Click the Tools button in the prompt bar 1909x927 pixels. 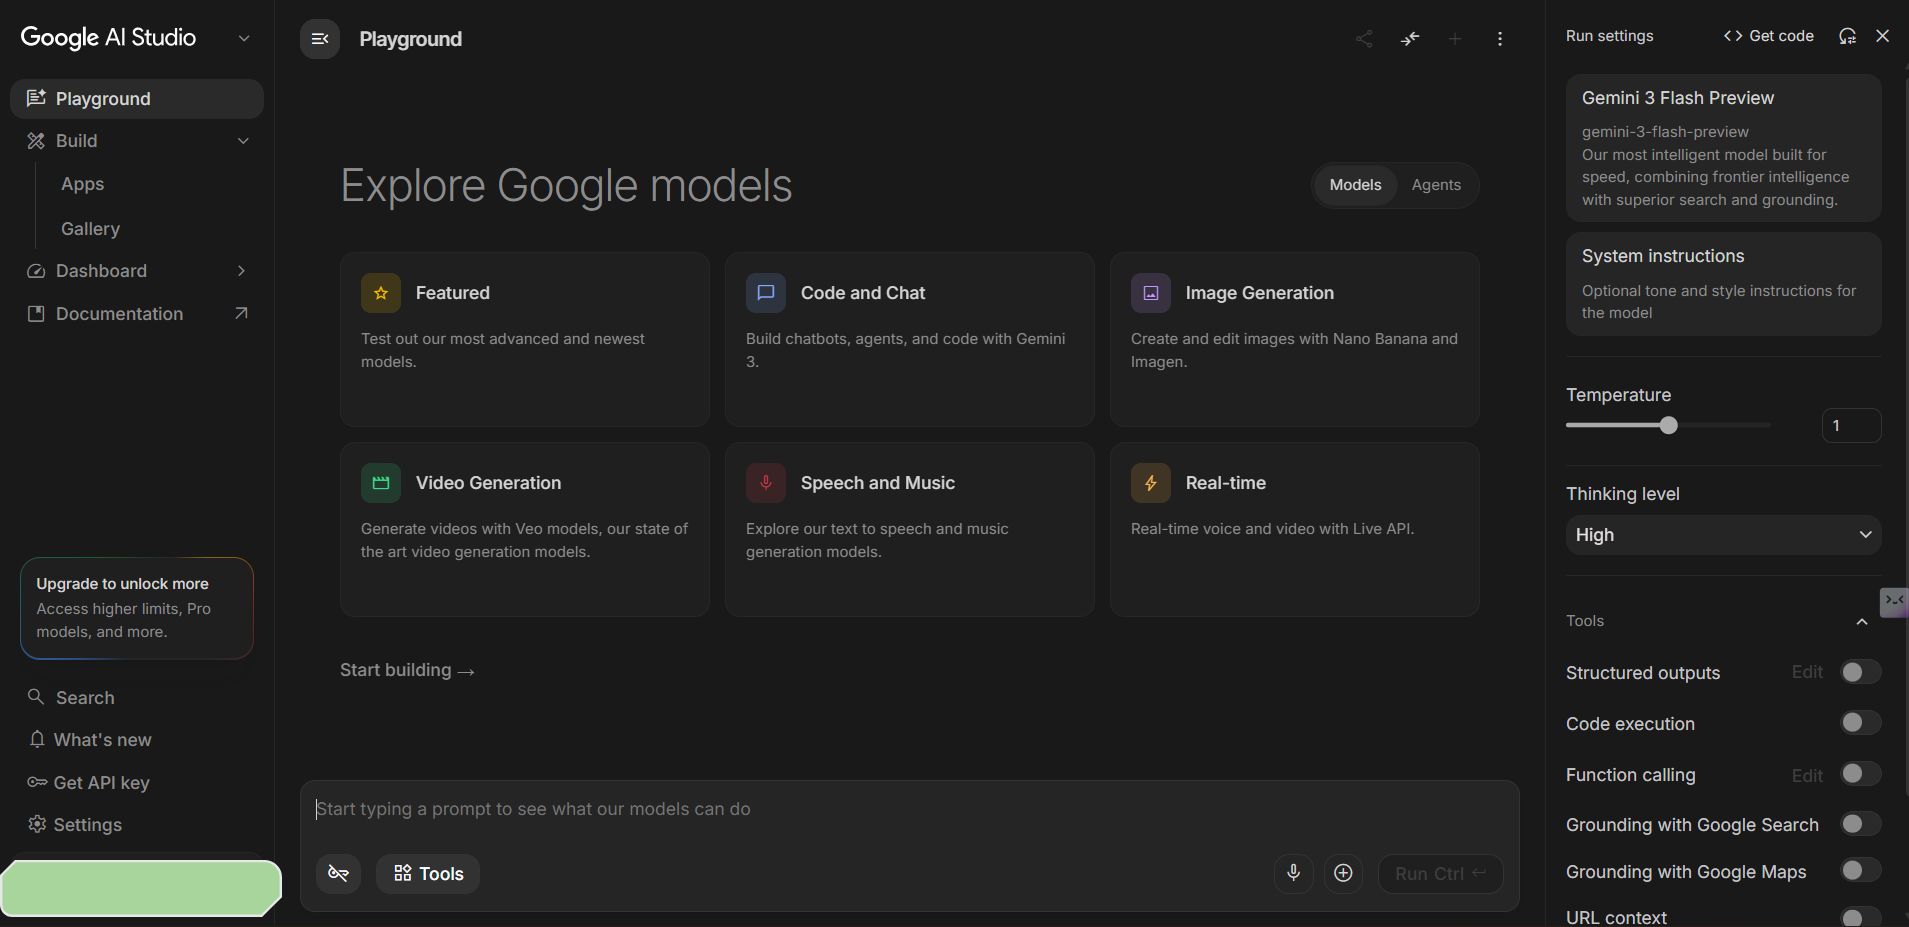tap(428, 874)
